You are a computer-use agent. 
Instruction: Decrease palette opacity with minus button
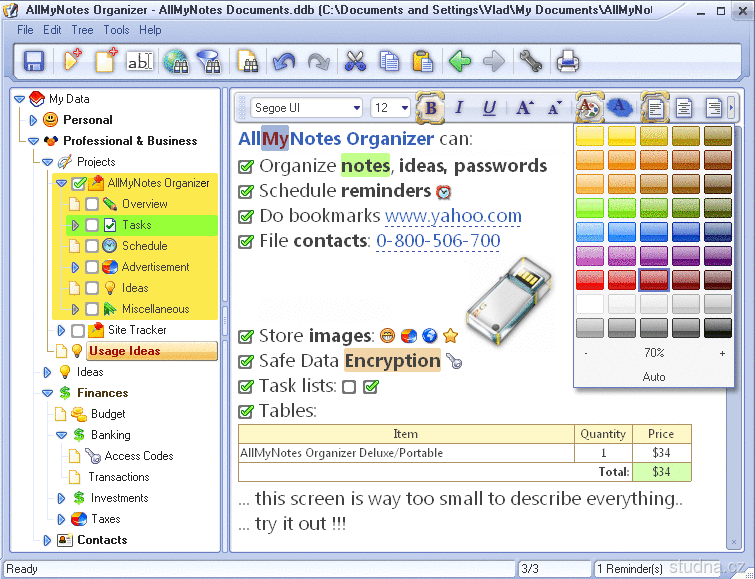586,353
